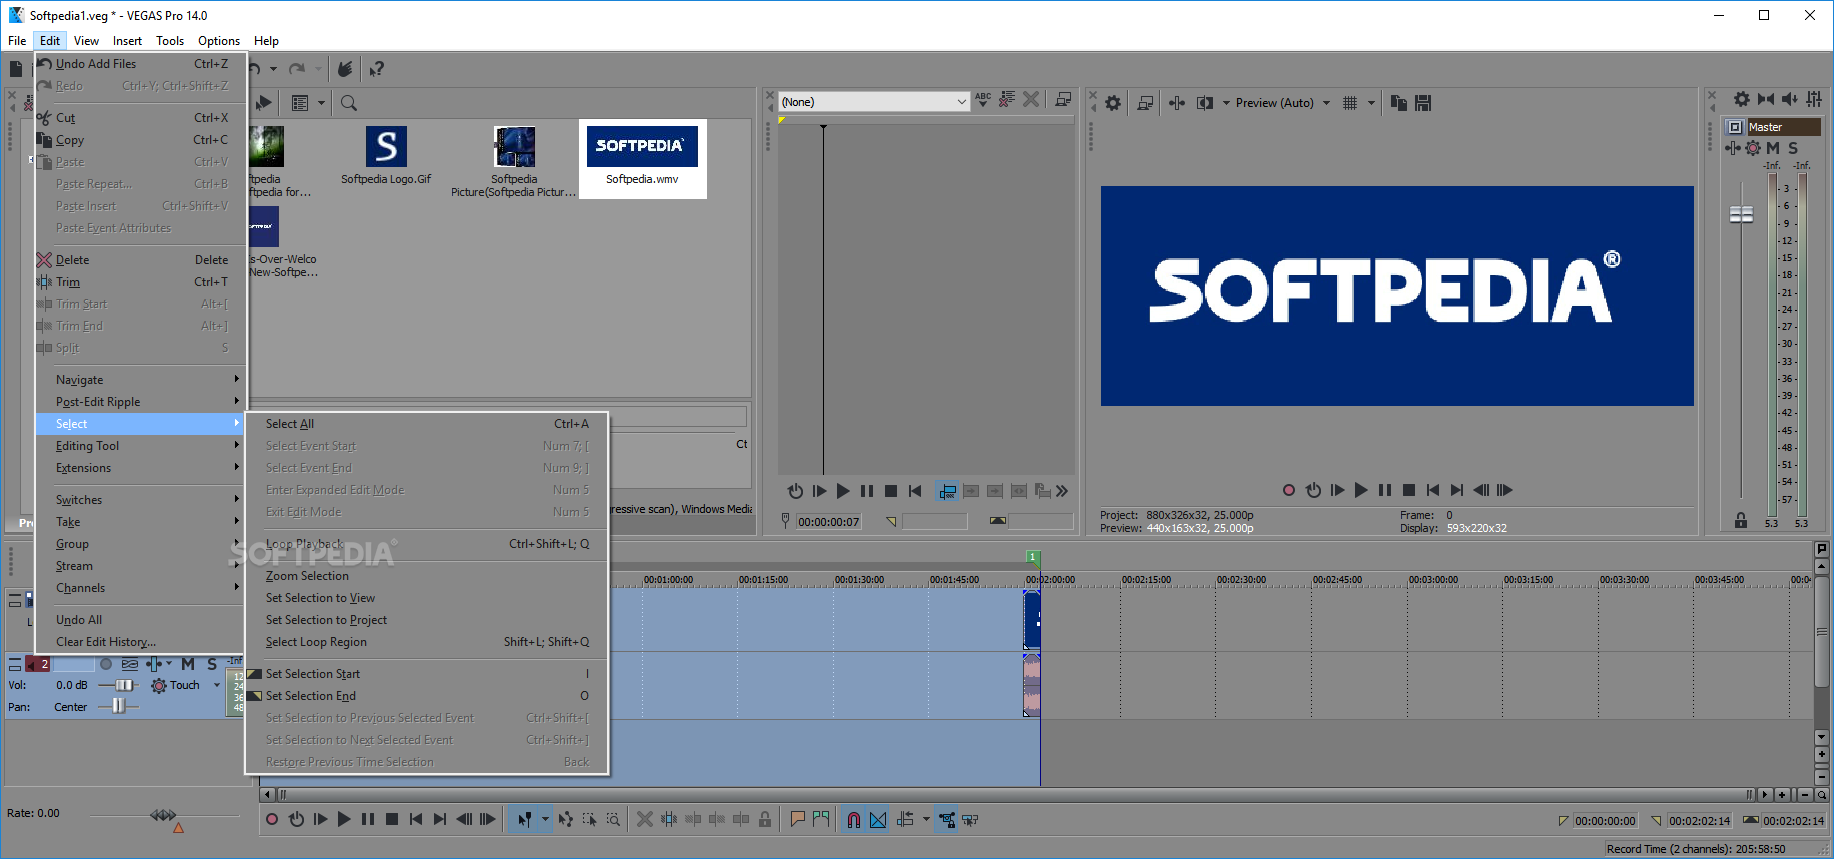Click Clear Edit History entry

[140, 642]
